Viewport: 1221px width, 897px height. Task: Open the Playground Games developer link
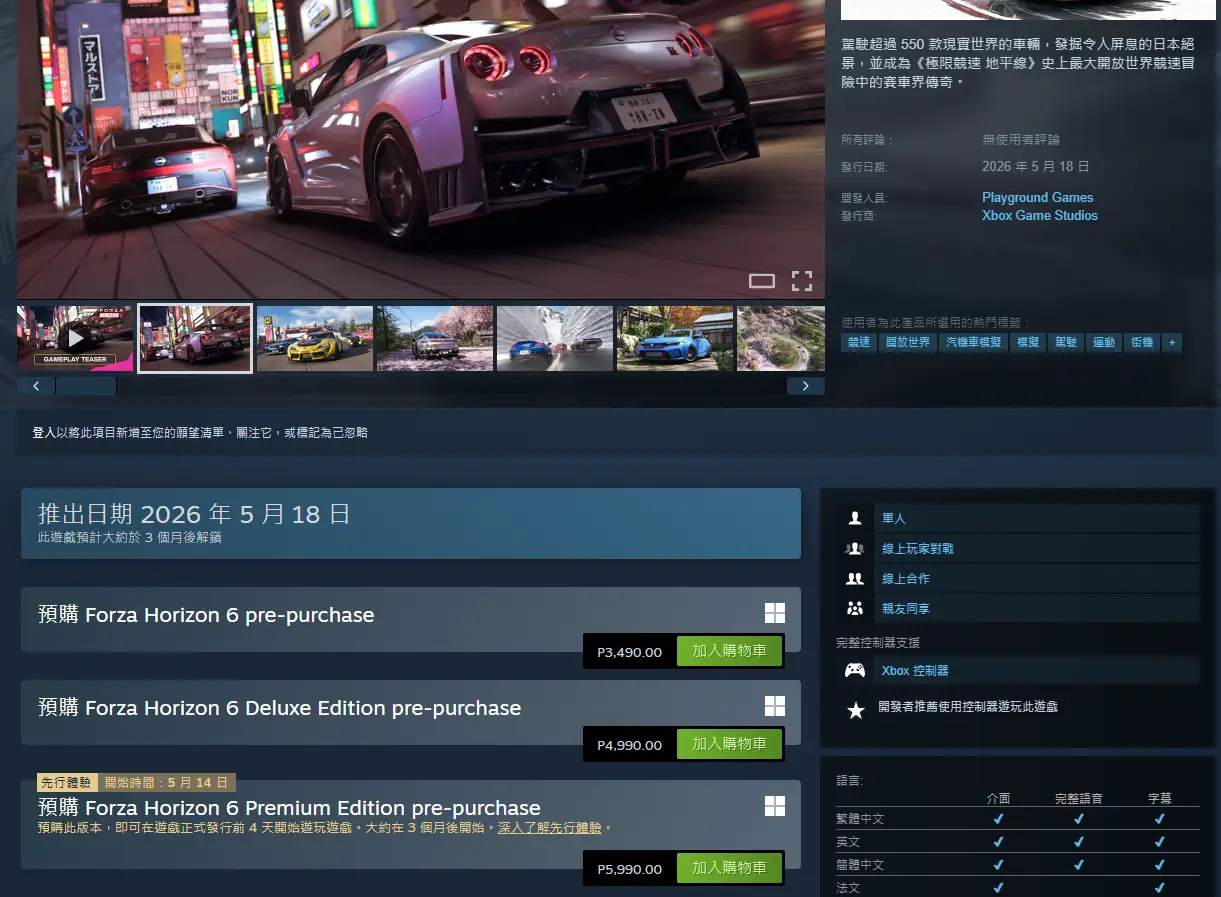click(1037, 197)
